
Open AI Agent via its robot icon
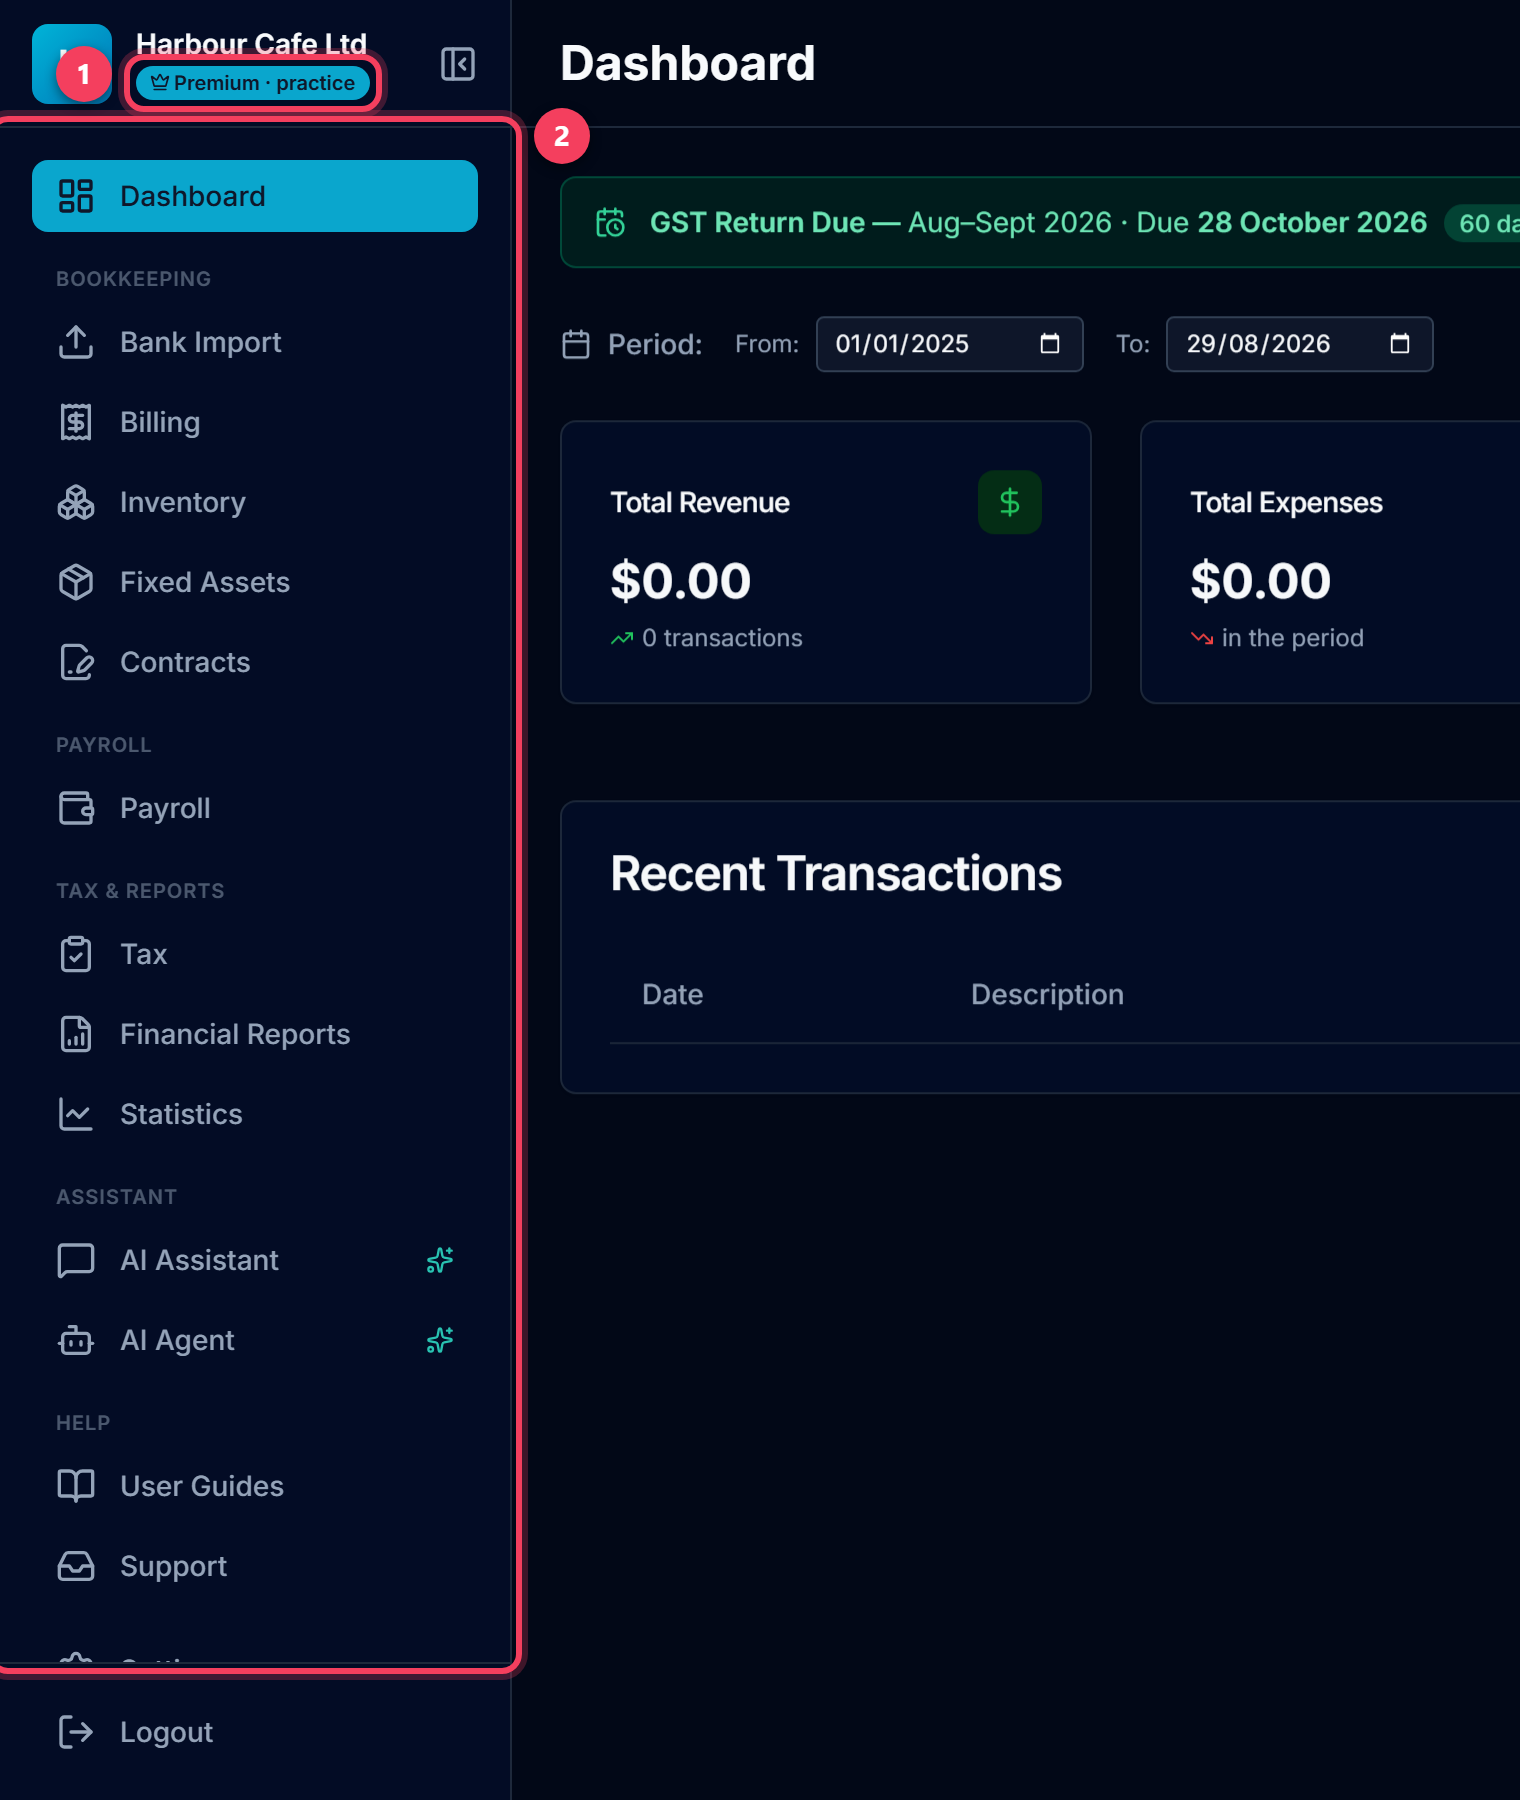(x=76, y=1340)
